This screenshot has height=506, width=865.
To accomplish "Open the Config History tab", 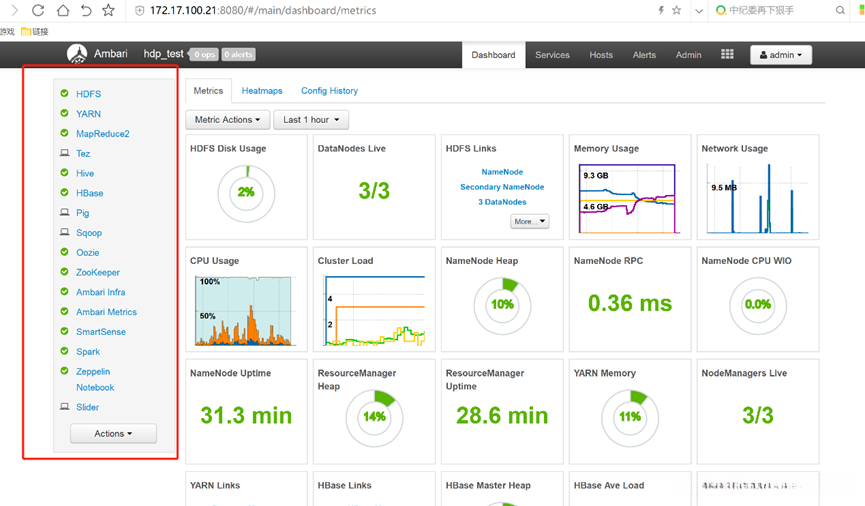I will click(329, 91).
